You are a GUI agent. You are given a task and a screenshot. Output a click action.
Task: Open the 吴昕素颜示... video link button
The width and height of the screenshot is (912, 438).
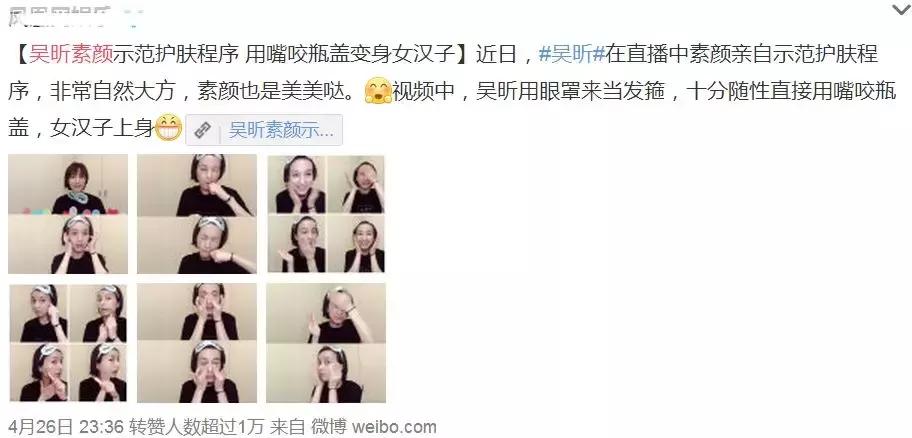[x=264, y=130]
